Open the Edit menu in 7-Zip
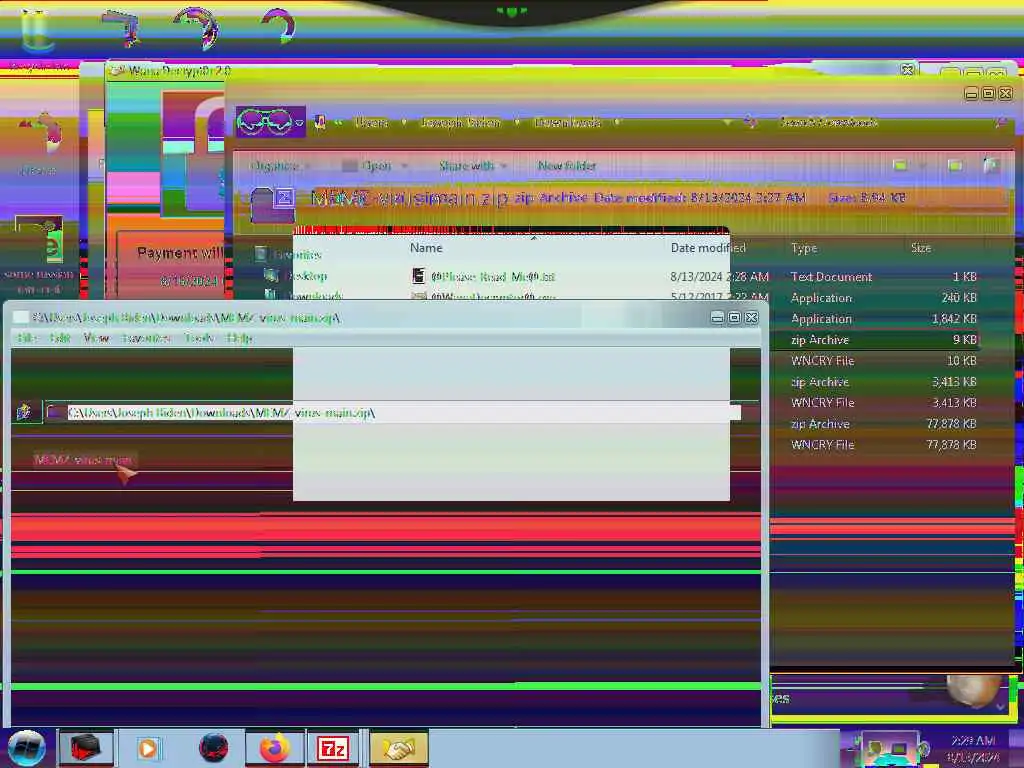This screenshot has height=768, width=1024. tap(60, 338)
